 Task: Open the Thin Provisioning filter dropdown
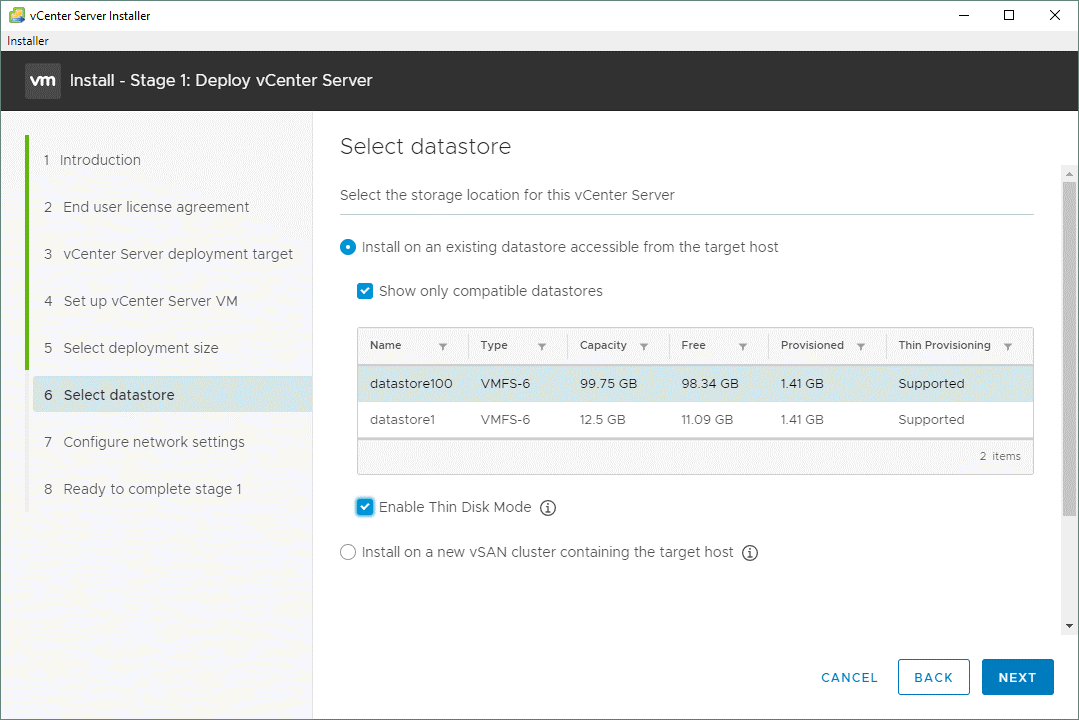point(1006,345)
